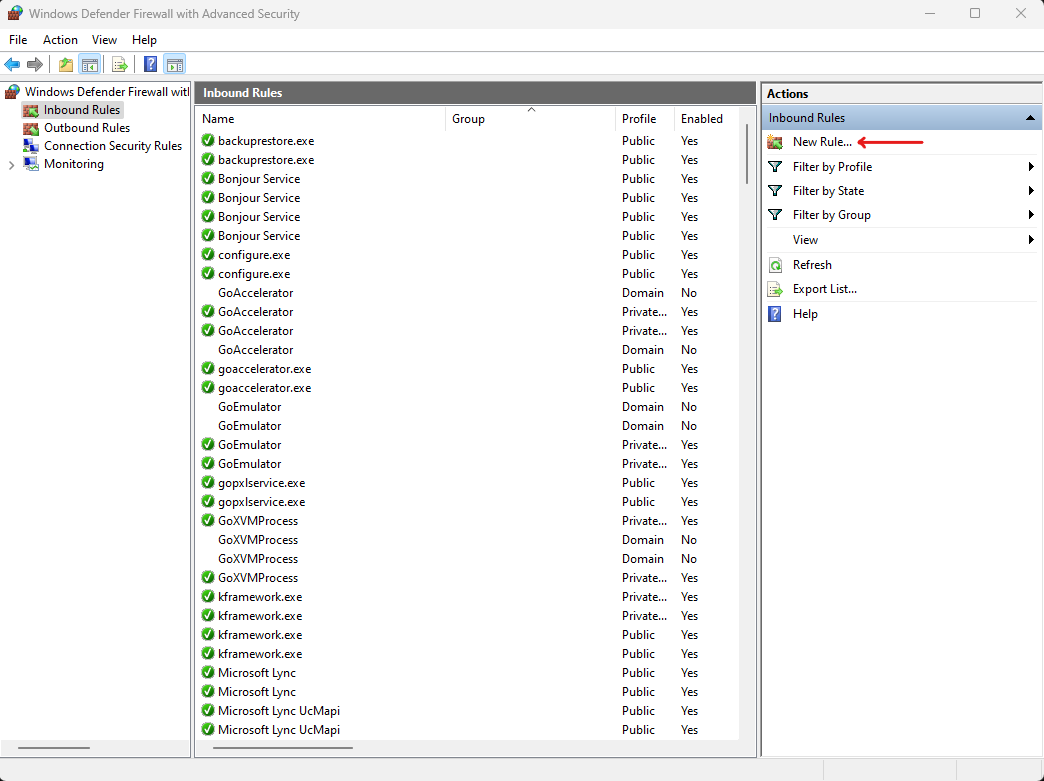The image size is (1044, 781).
Task: Click New Rule... in Actions pane
Action: point(822,142)
